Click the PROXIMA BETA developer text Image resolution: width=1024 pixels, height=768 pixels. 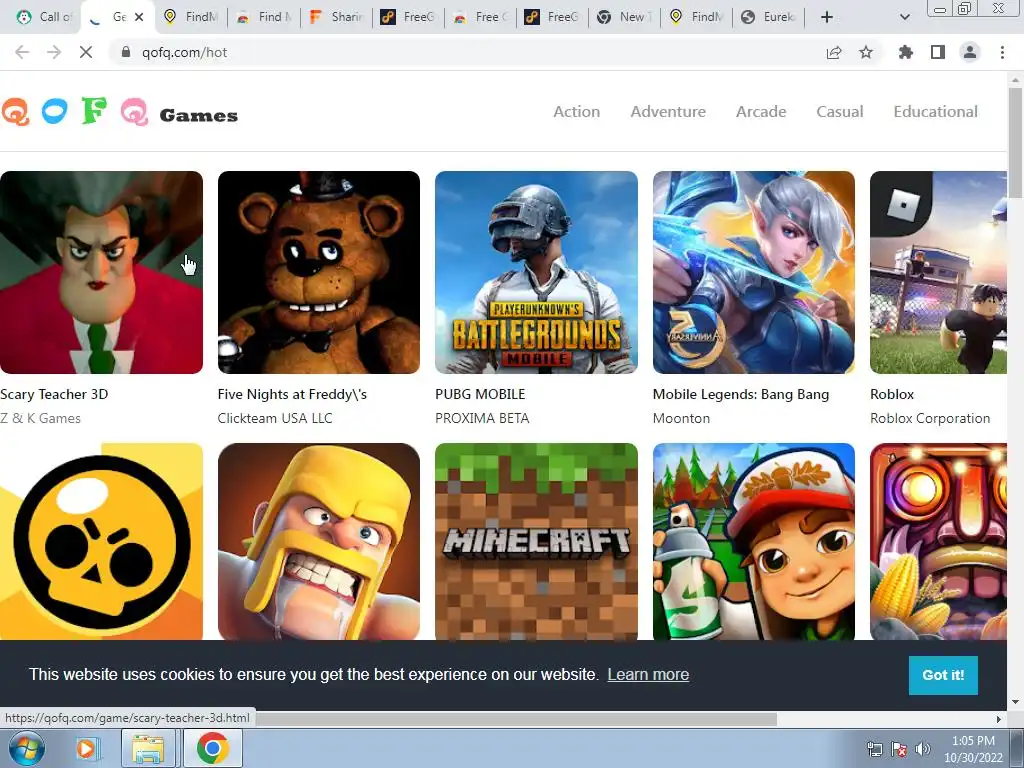click(x=482, y=419)
